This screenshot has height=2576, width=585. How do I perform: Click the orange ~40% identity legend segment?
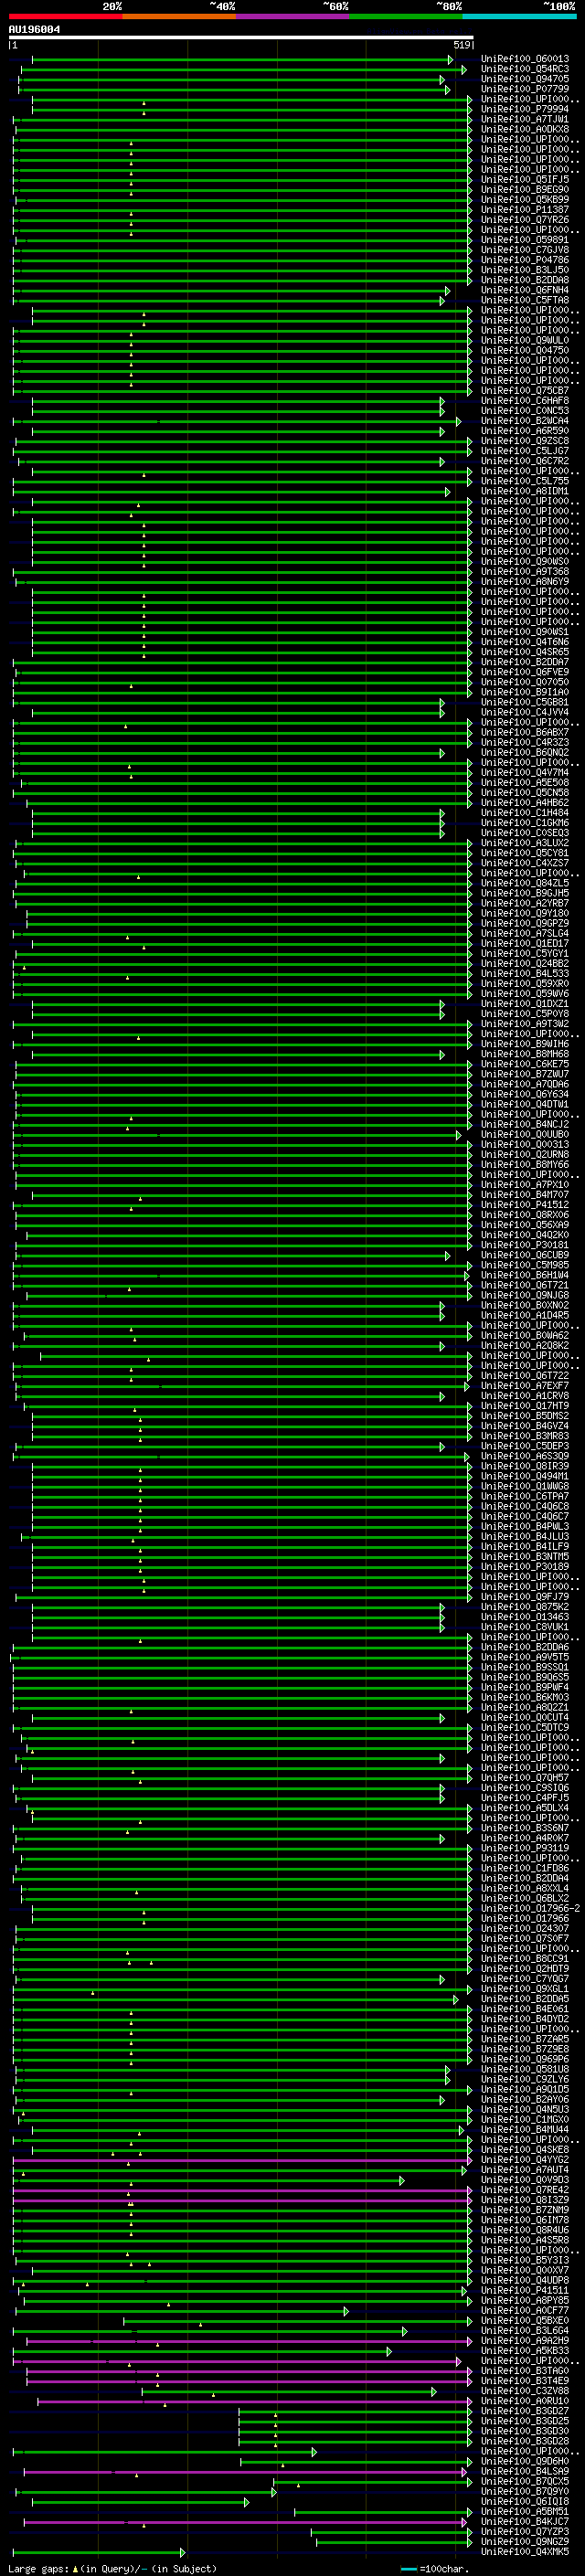pyautogui.click(x=179, y=16)
